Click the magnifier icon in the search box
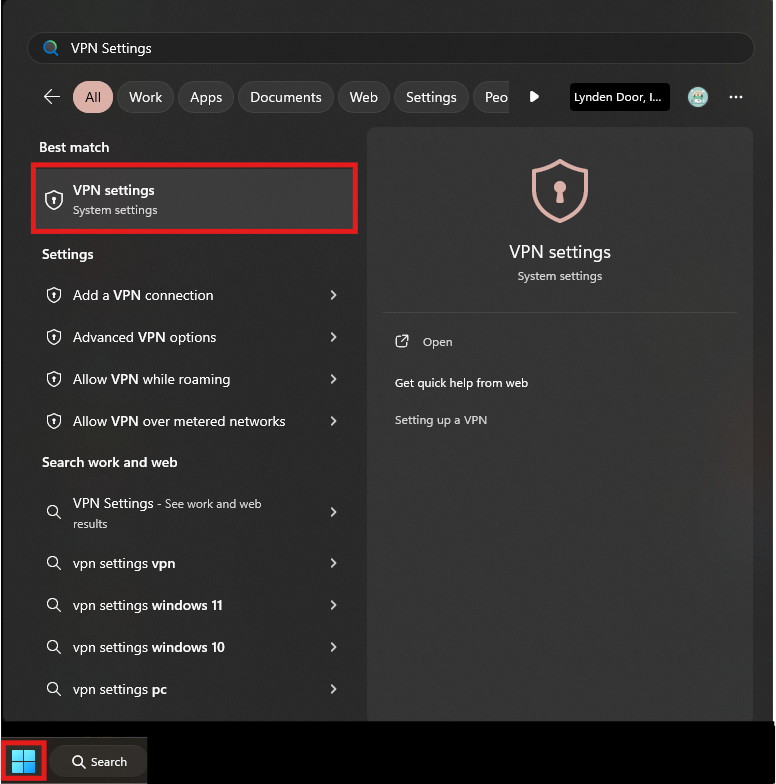 (x=51, y=48)
